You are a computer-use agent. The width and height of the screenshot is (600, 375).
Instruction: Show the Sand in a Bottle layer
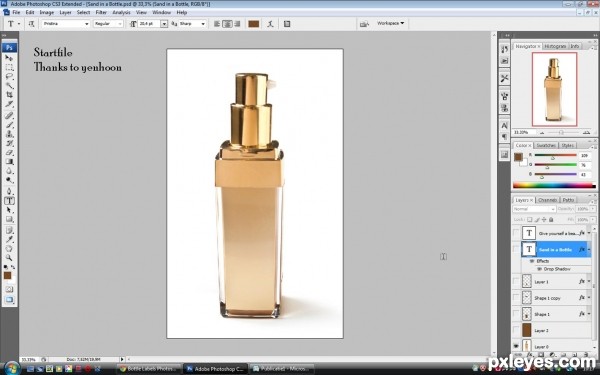(x=516, y=249)
